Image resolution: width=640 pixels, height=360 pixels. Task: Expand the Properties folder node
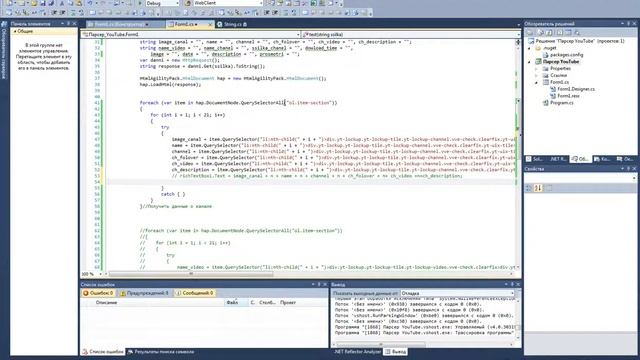(537, 69)
